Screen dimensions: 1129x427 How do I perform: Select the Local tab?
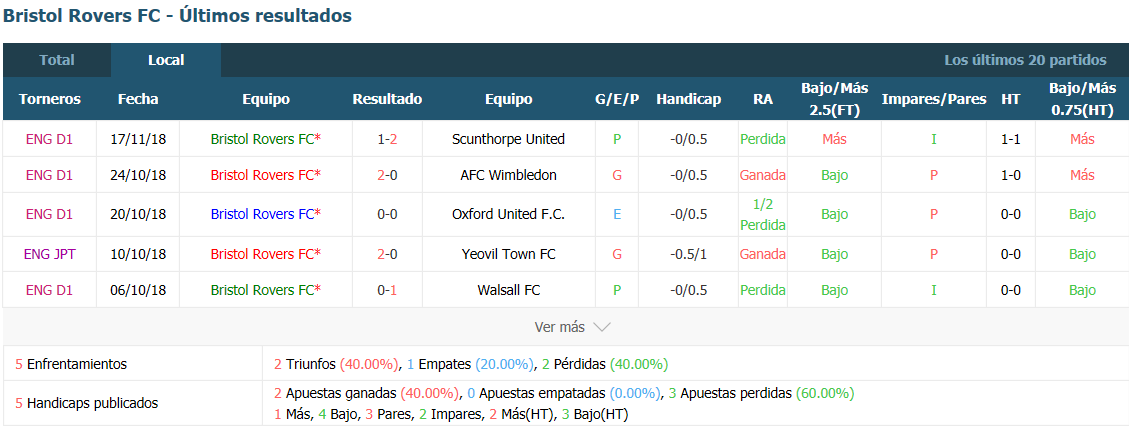point(166,60)
